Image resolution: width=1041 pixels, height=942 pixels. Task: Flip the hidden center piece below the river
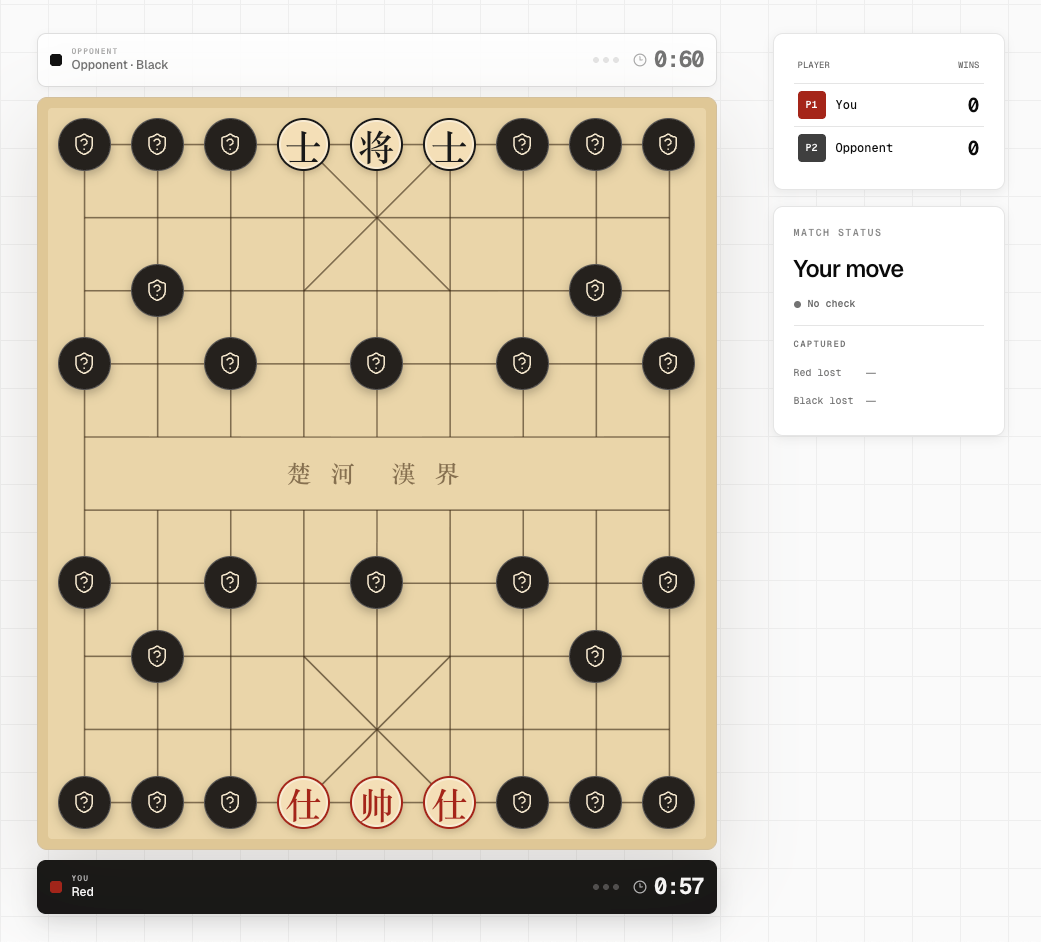(376, 583)
